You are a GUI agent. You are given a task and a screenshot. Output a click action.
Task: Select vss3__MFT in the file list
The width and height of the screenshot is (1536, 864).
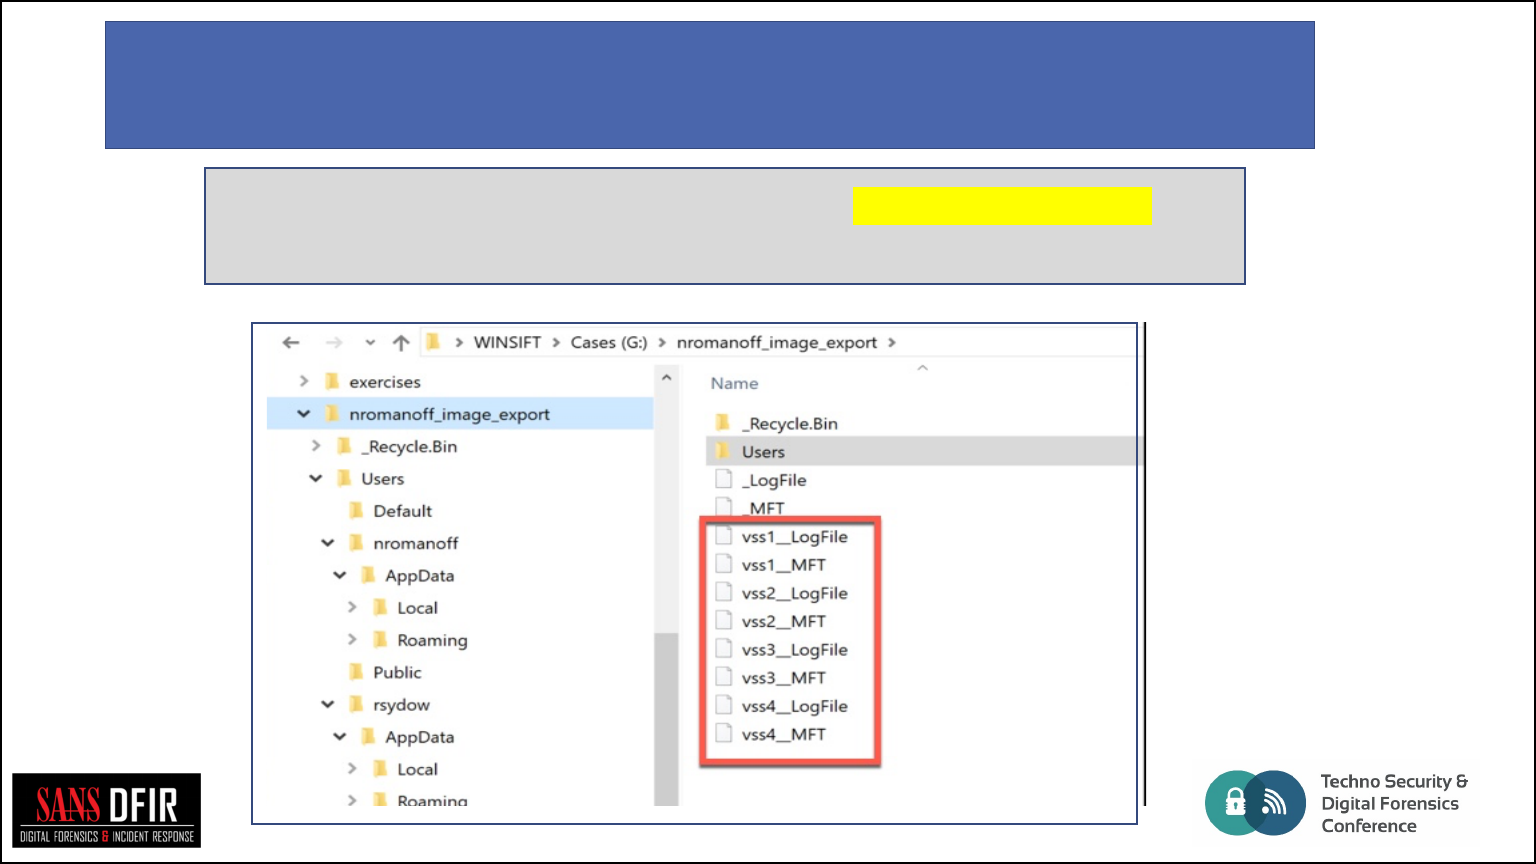click(x=784, y=678)
